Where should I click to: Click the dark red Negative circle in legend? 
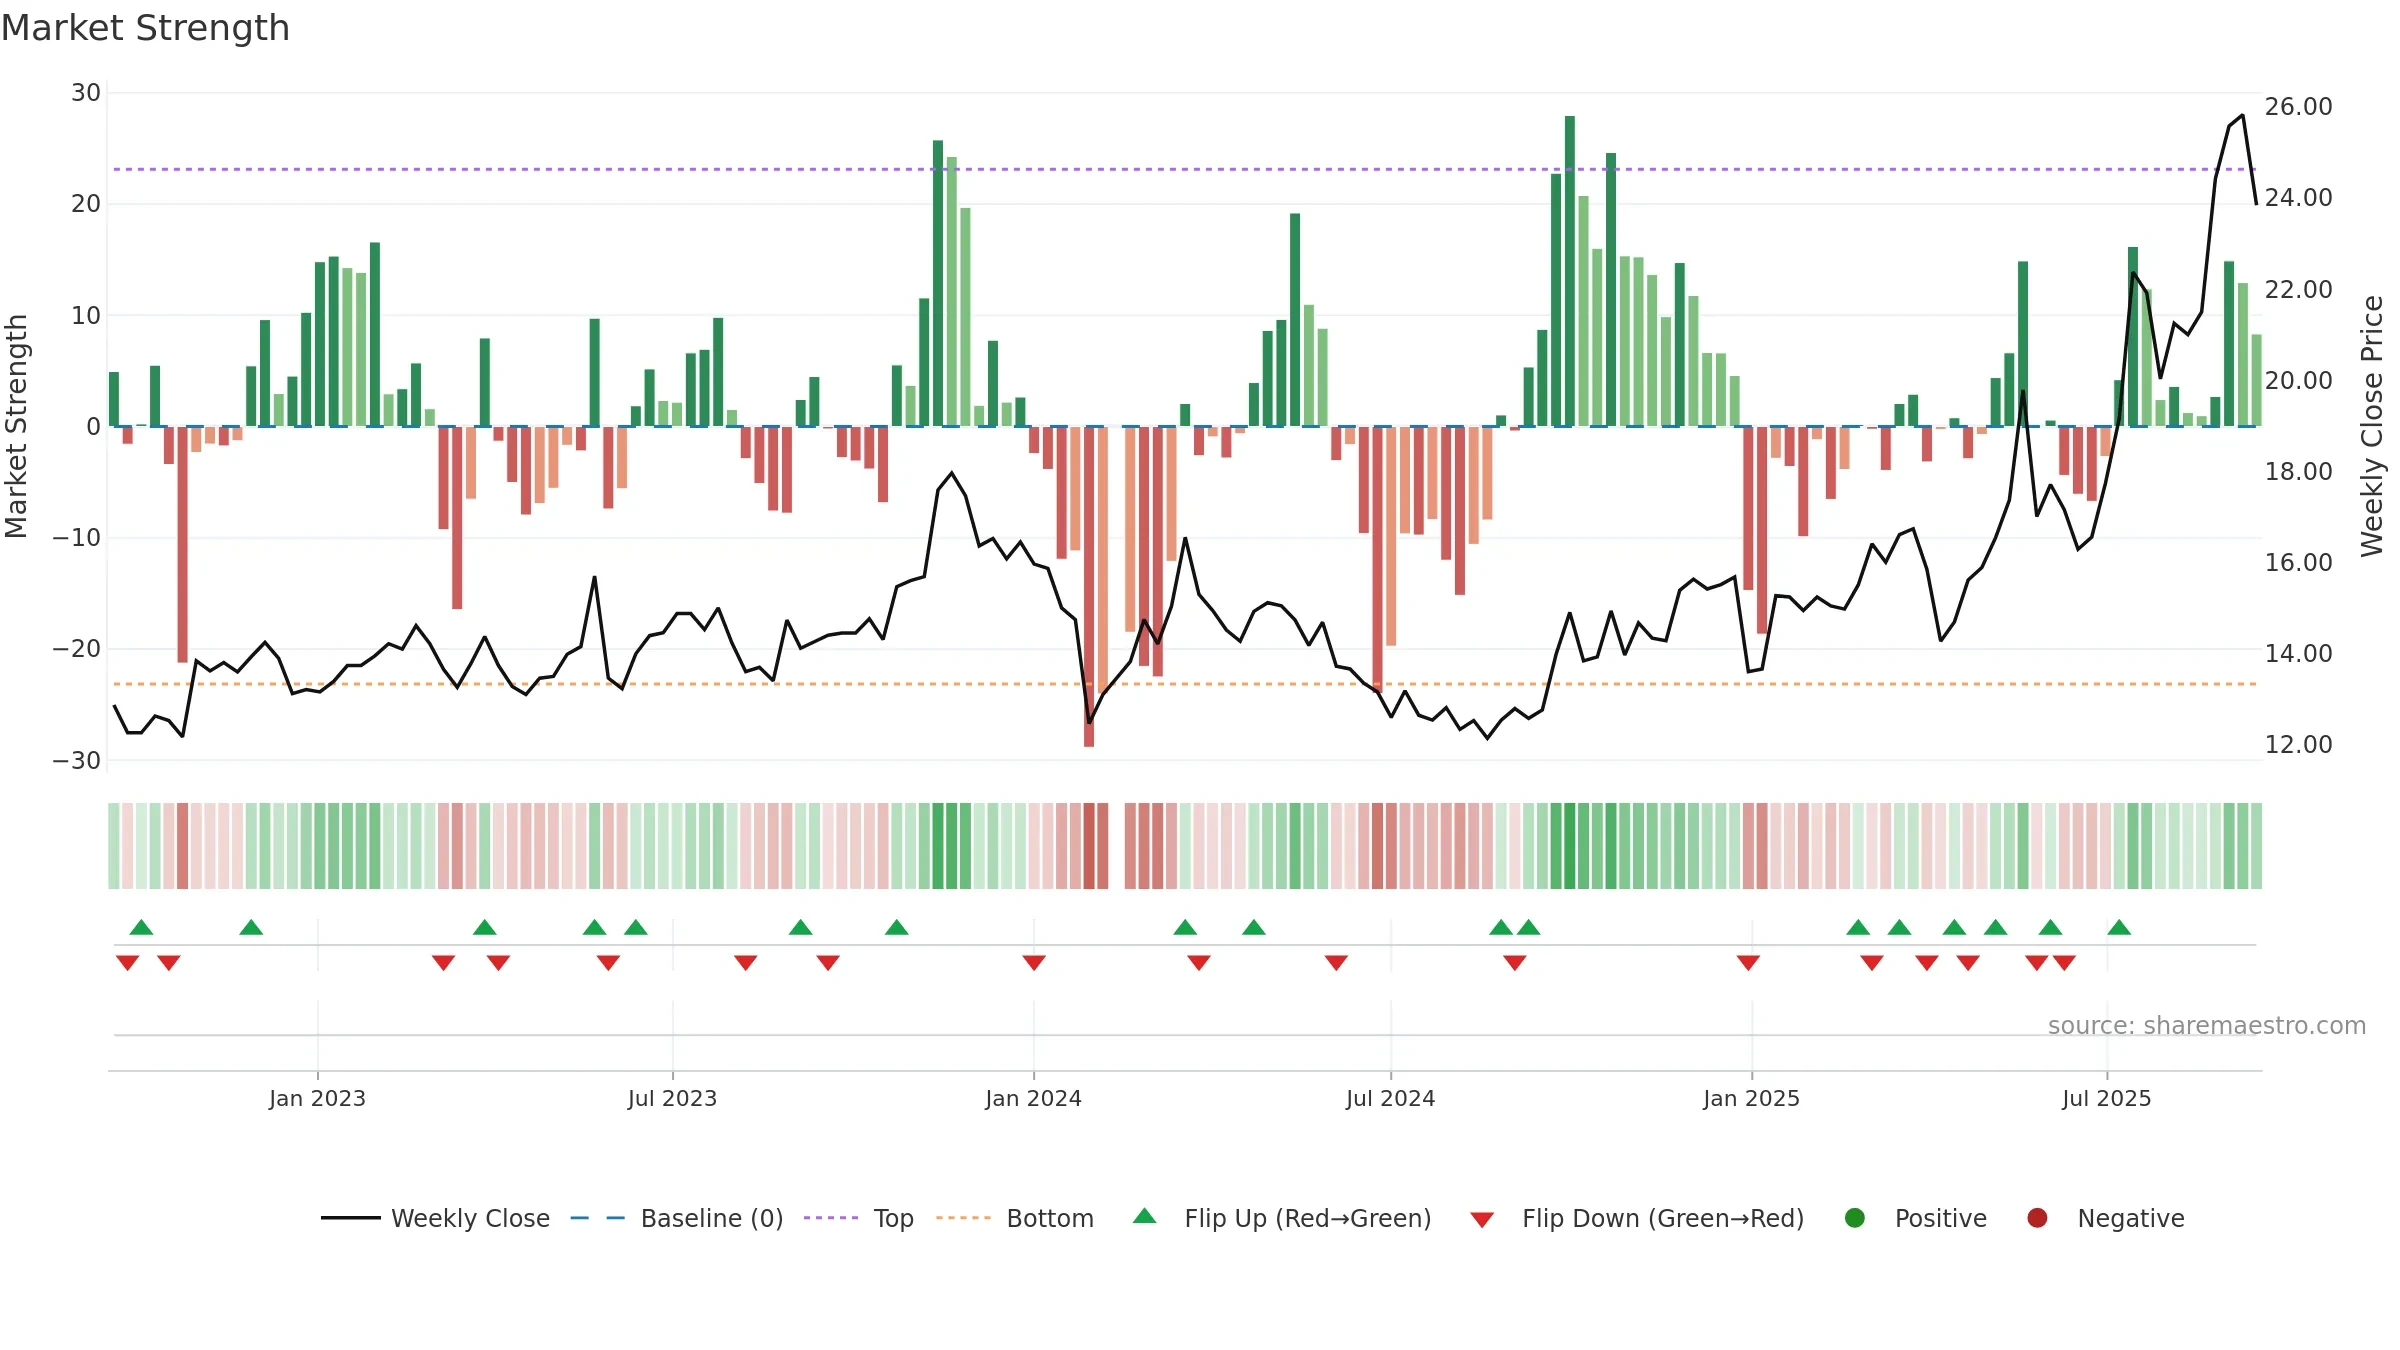coord(2037,1218)
